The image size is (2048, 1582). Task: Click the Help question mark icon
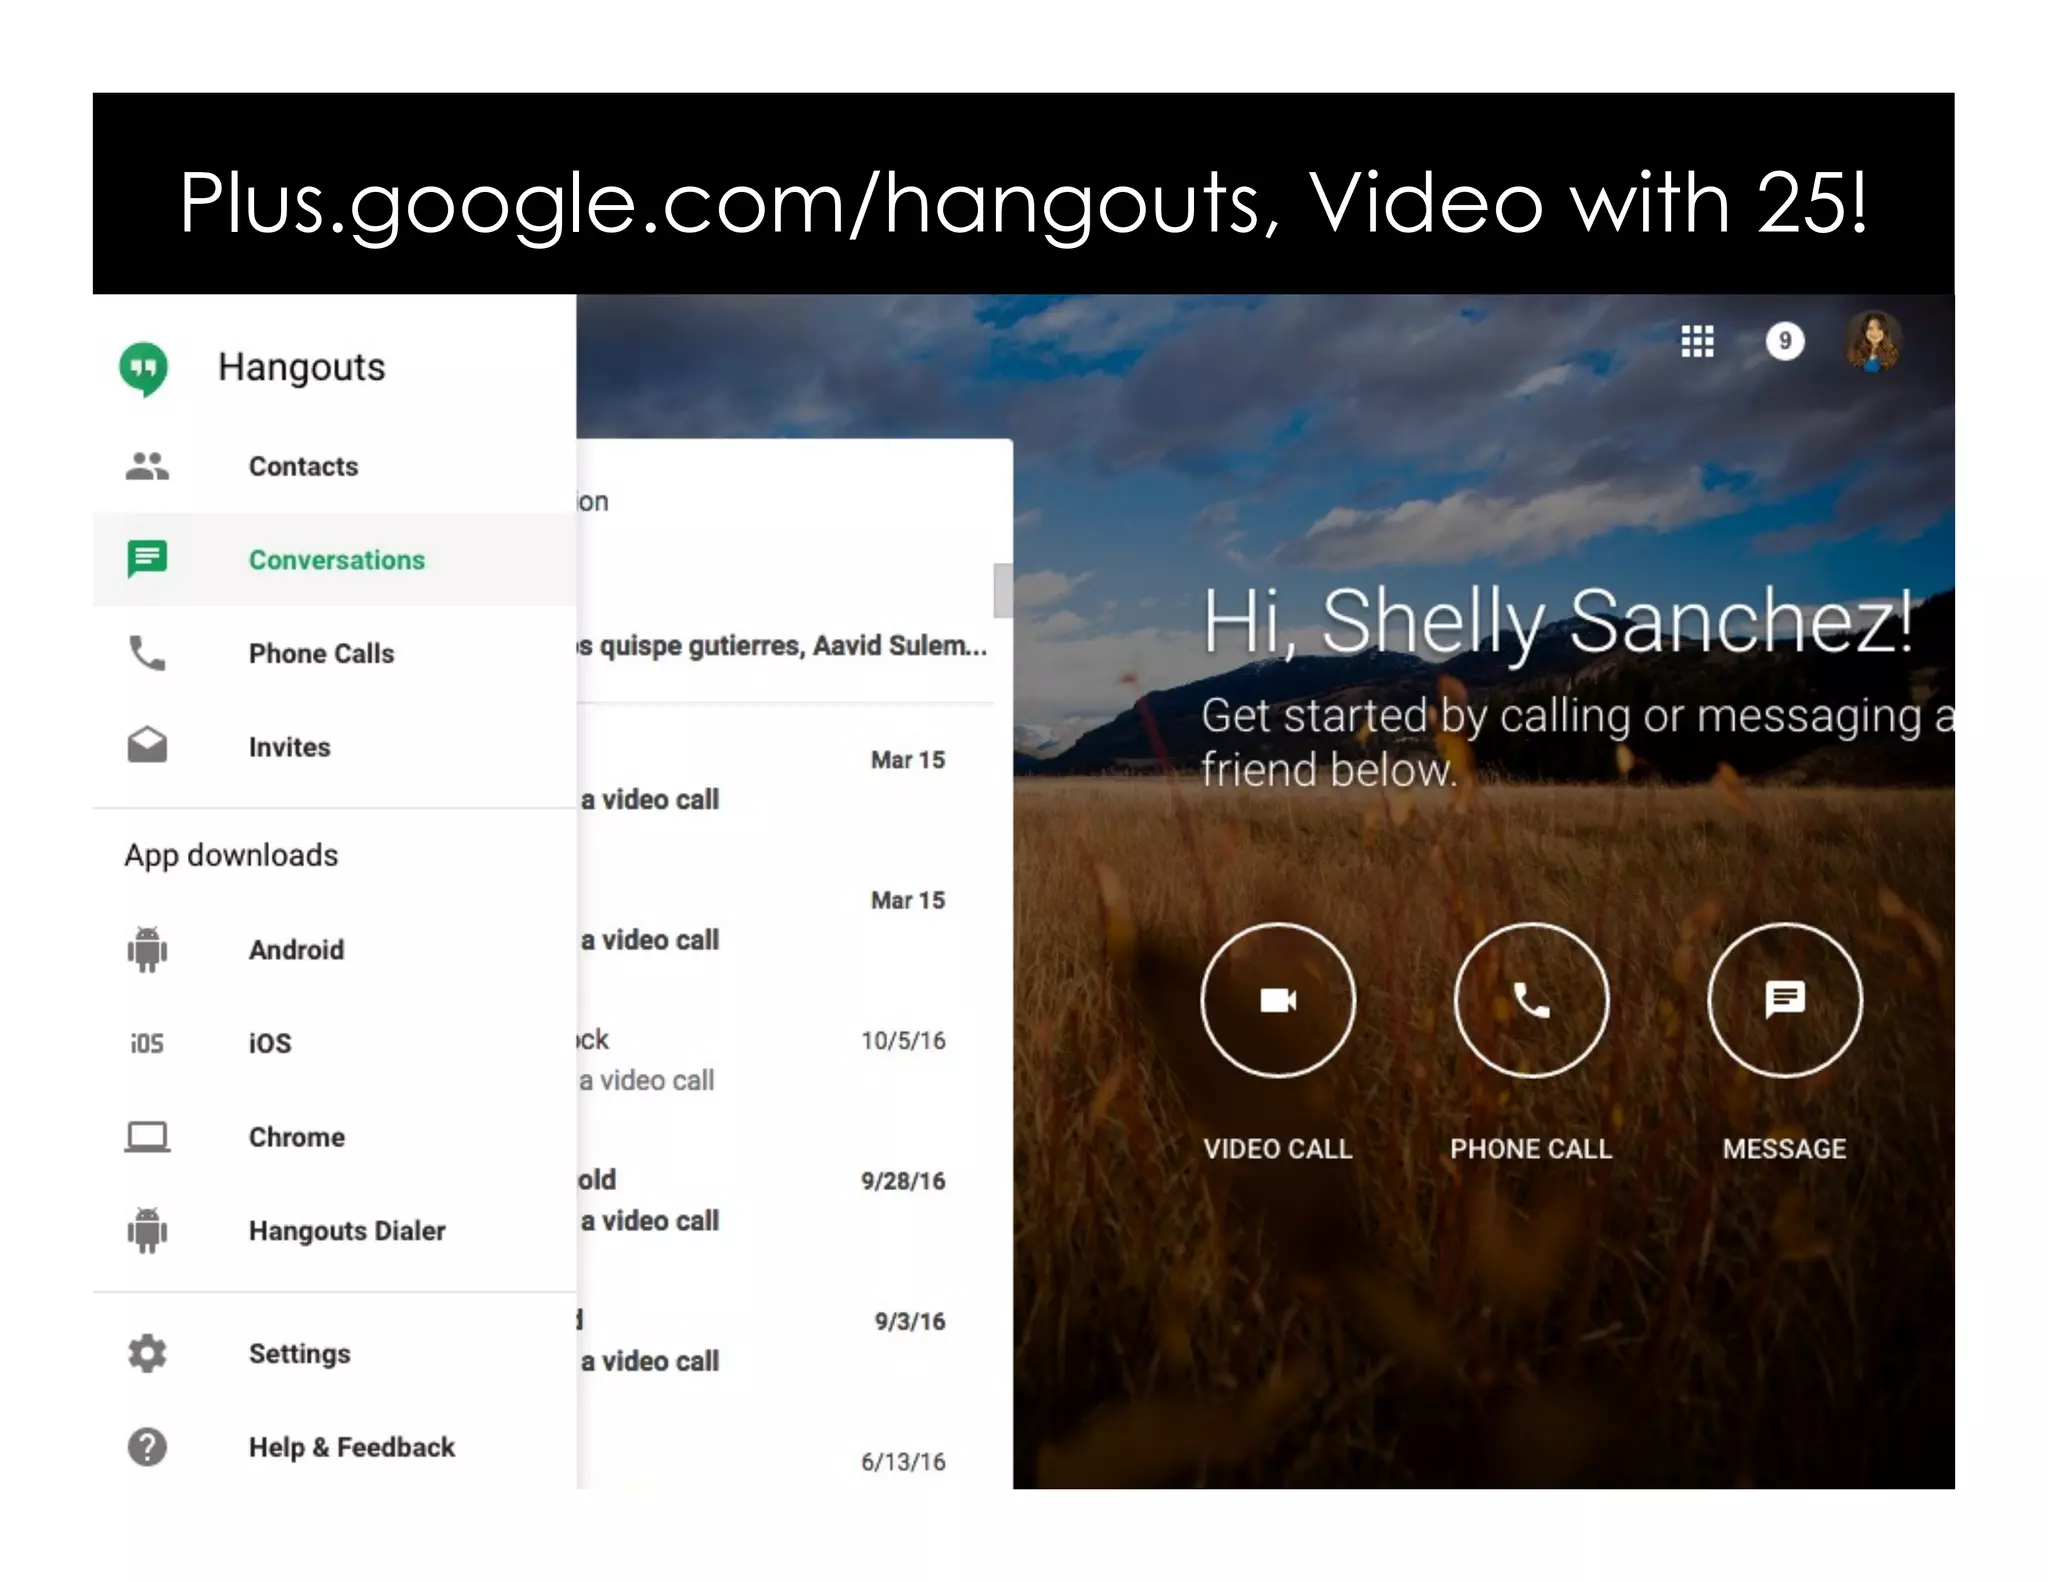click(147, 1447)
